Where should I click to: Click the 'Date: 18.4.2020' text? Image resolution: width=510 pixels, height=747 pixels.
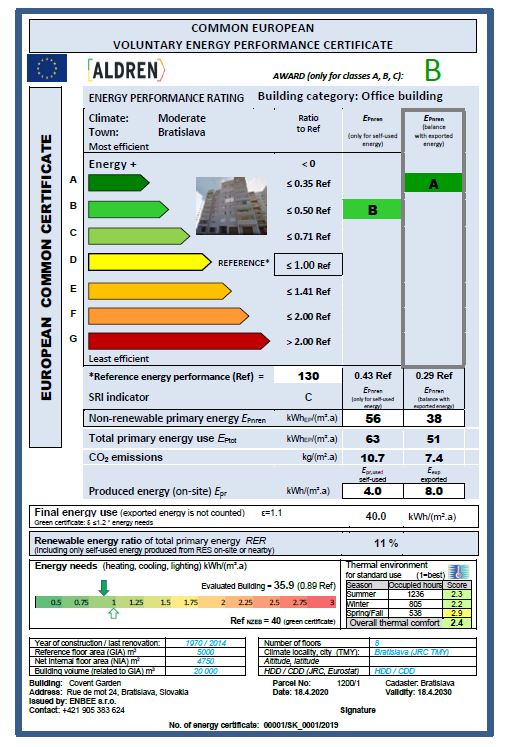pos(300,692)
